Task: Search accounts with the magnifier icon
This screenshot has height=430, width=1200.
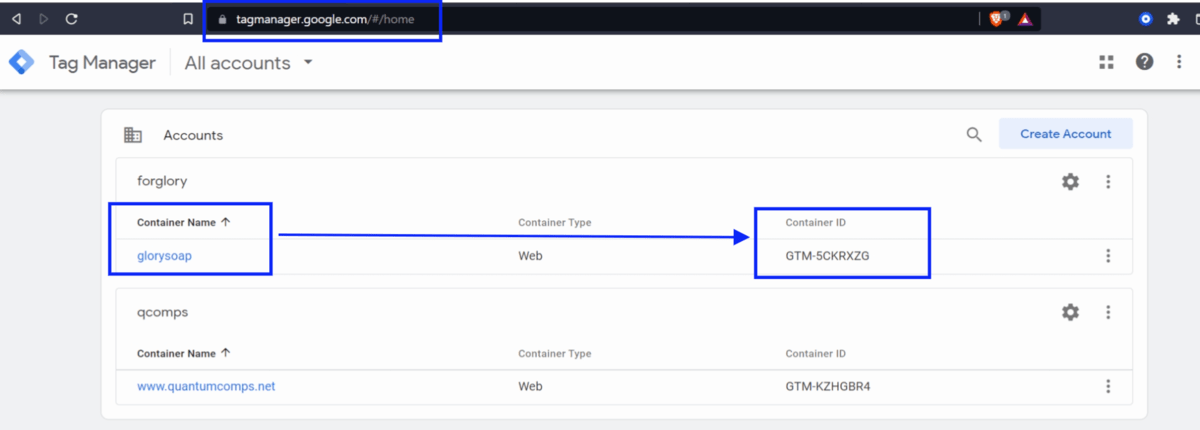Action: tap(974, 135)
